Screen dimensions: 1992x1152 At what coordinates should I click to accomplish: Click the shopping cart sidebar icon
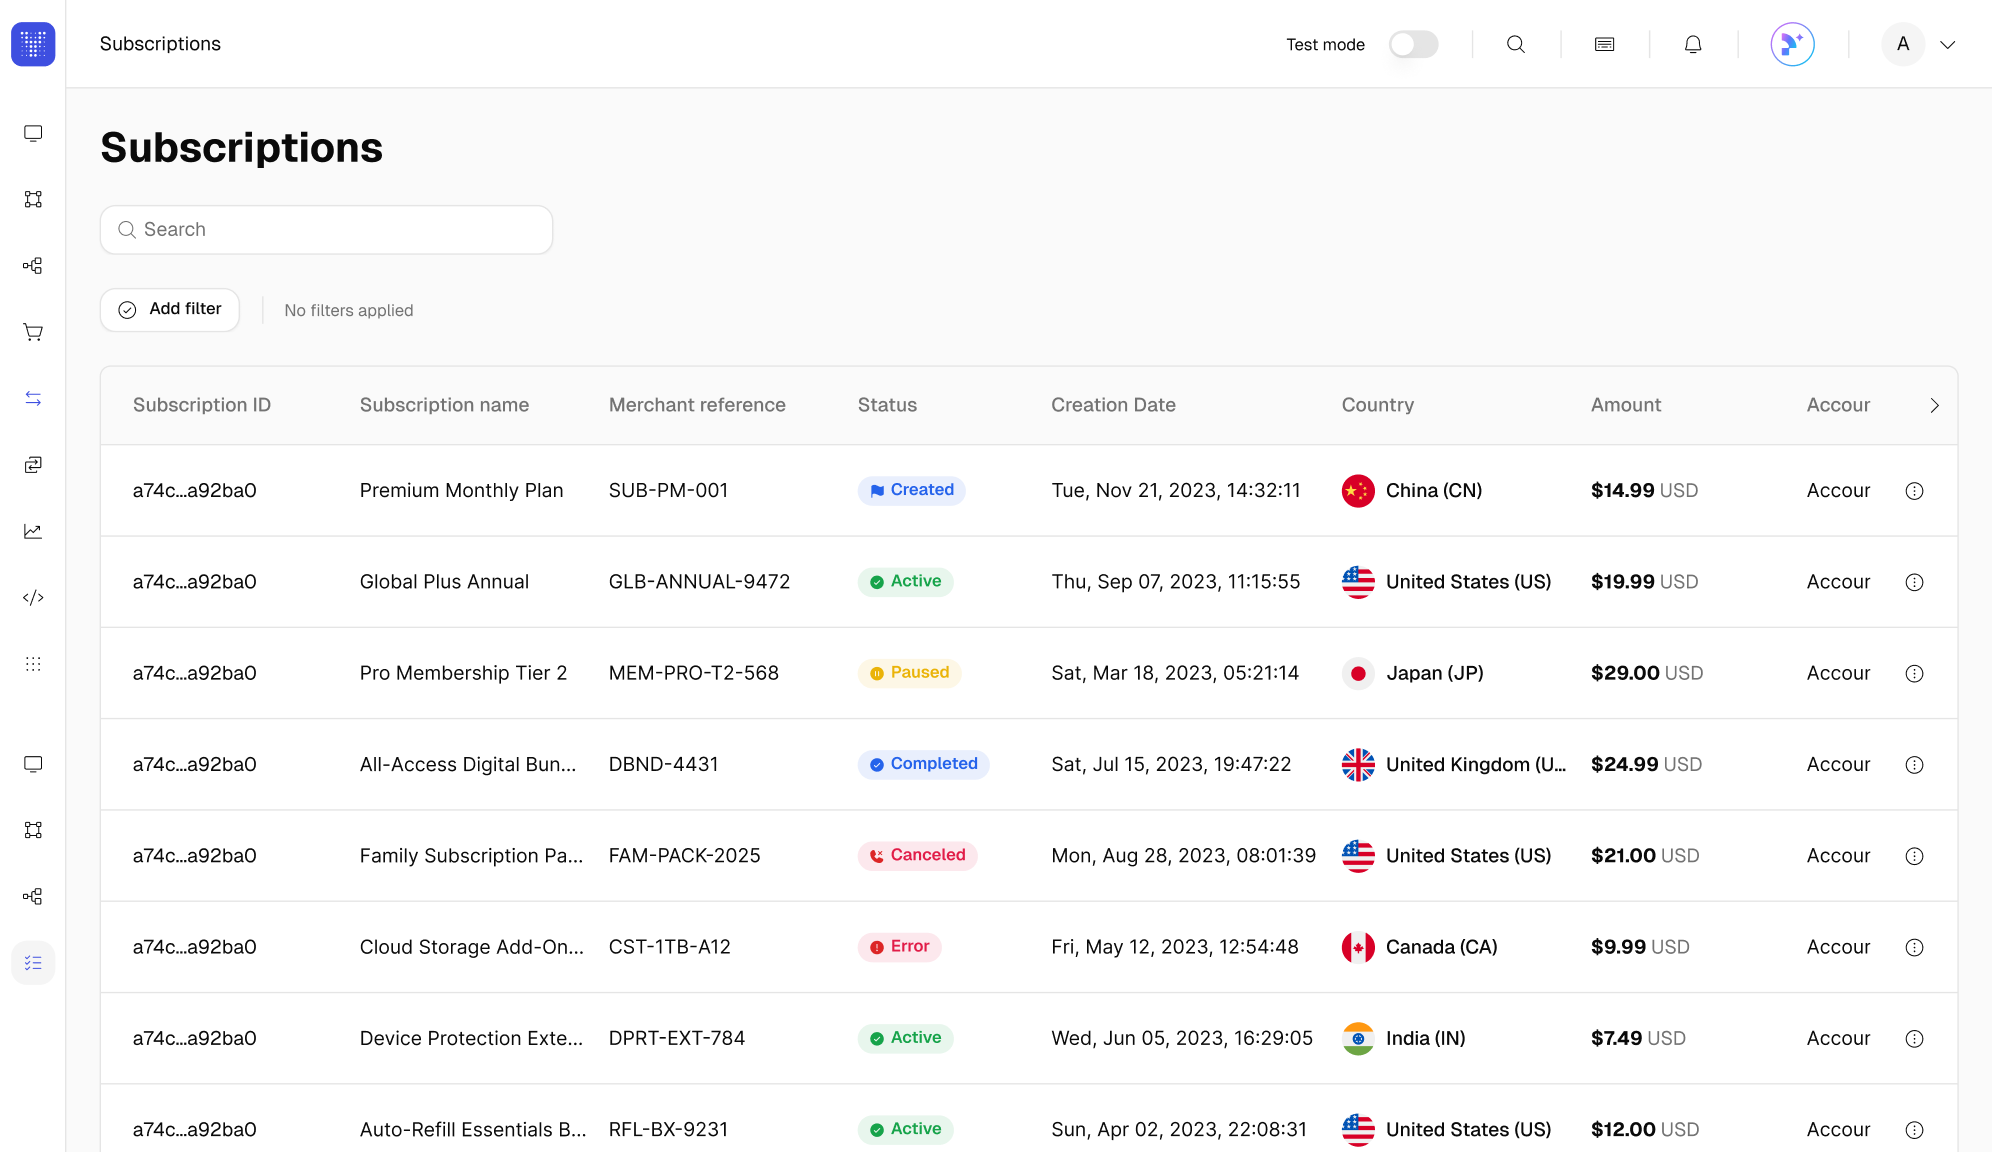33,332
